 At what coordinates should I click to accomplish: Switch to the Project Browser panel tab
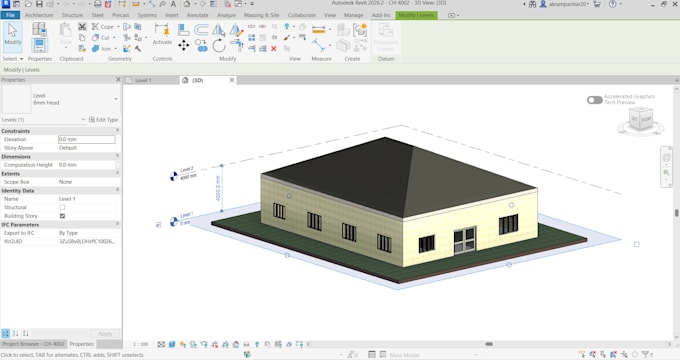coord(33,344)
